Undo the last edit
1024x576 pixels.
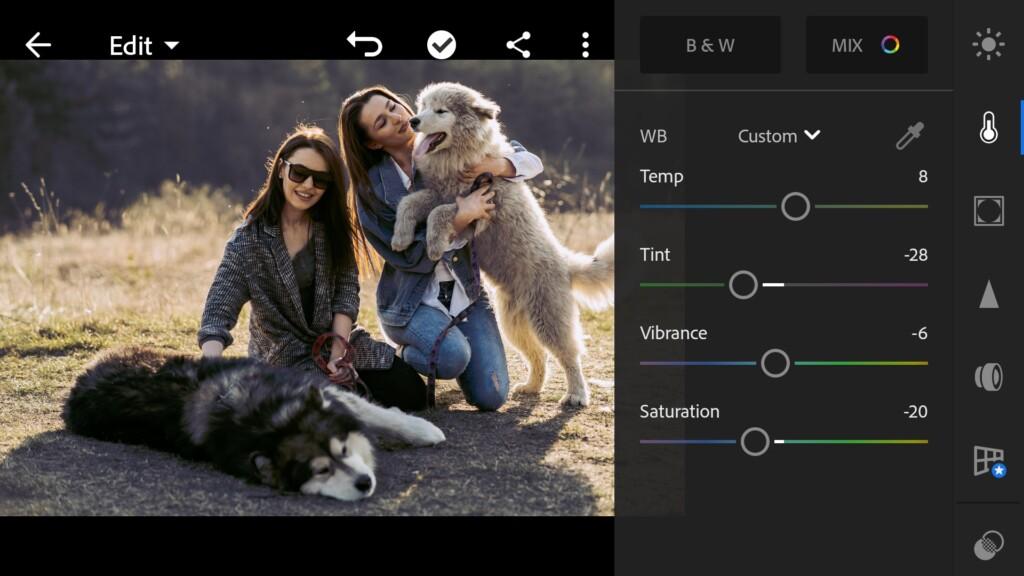tap(364, 45)
